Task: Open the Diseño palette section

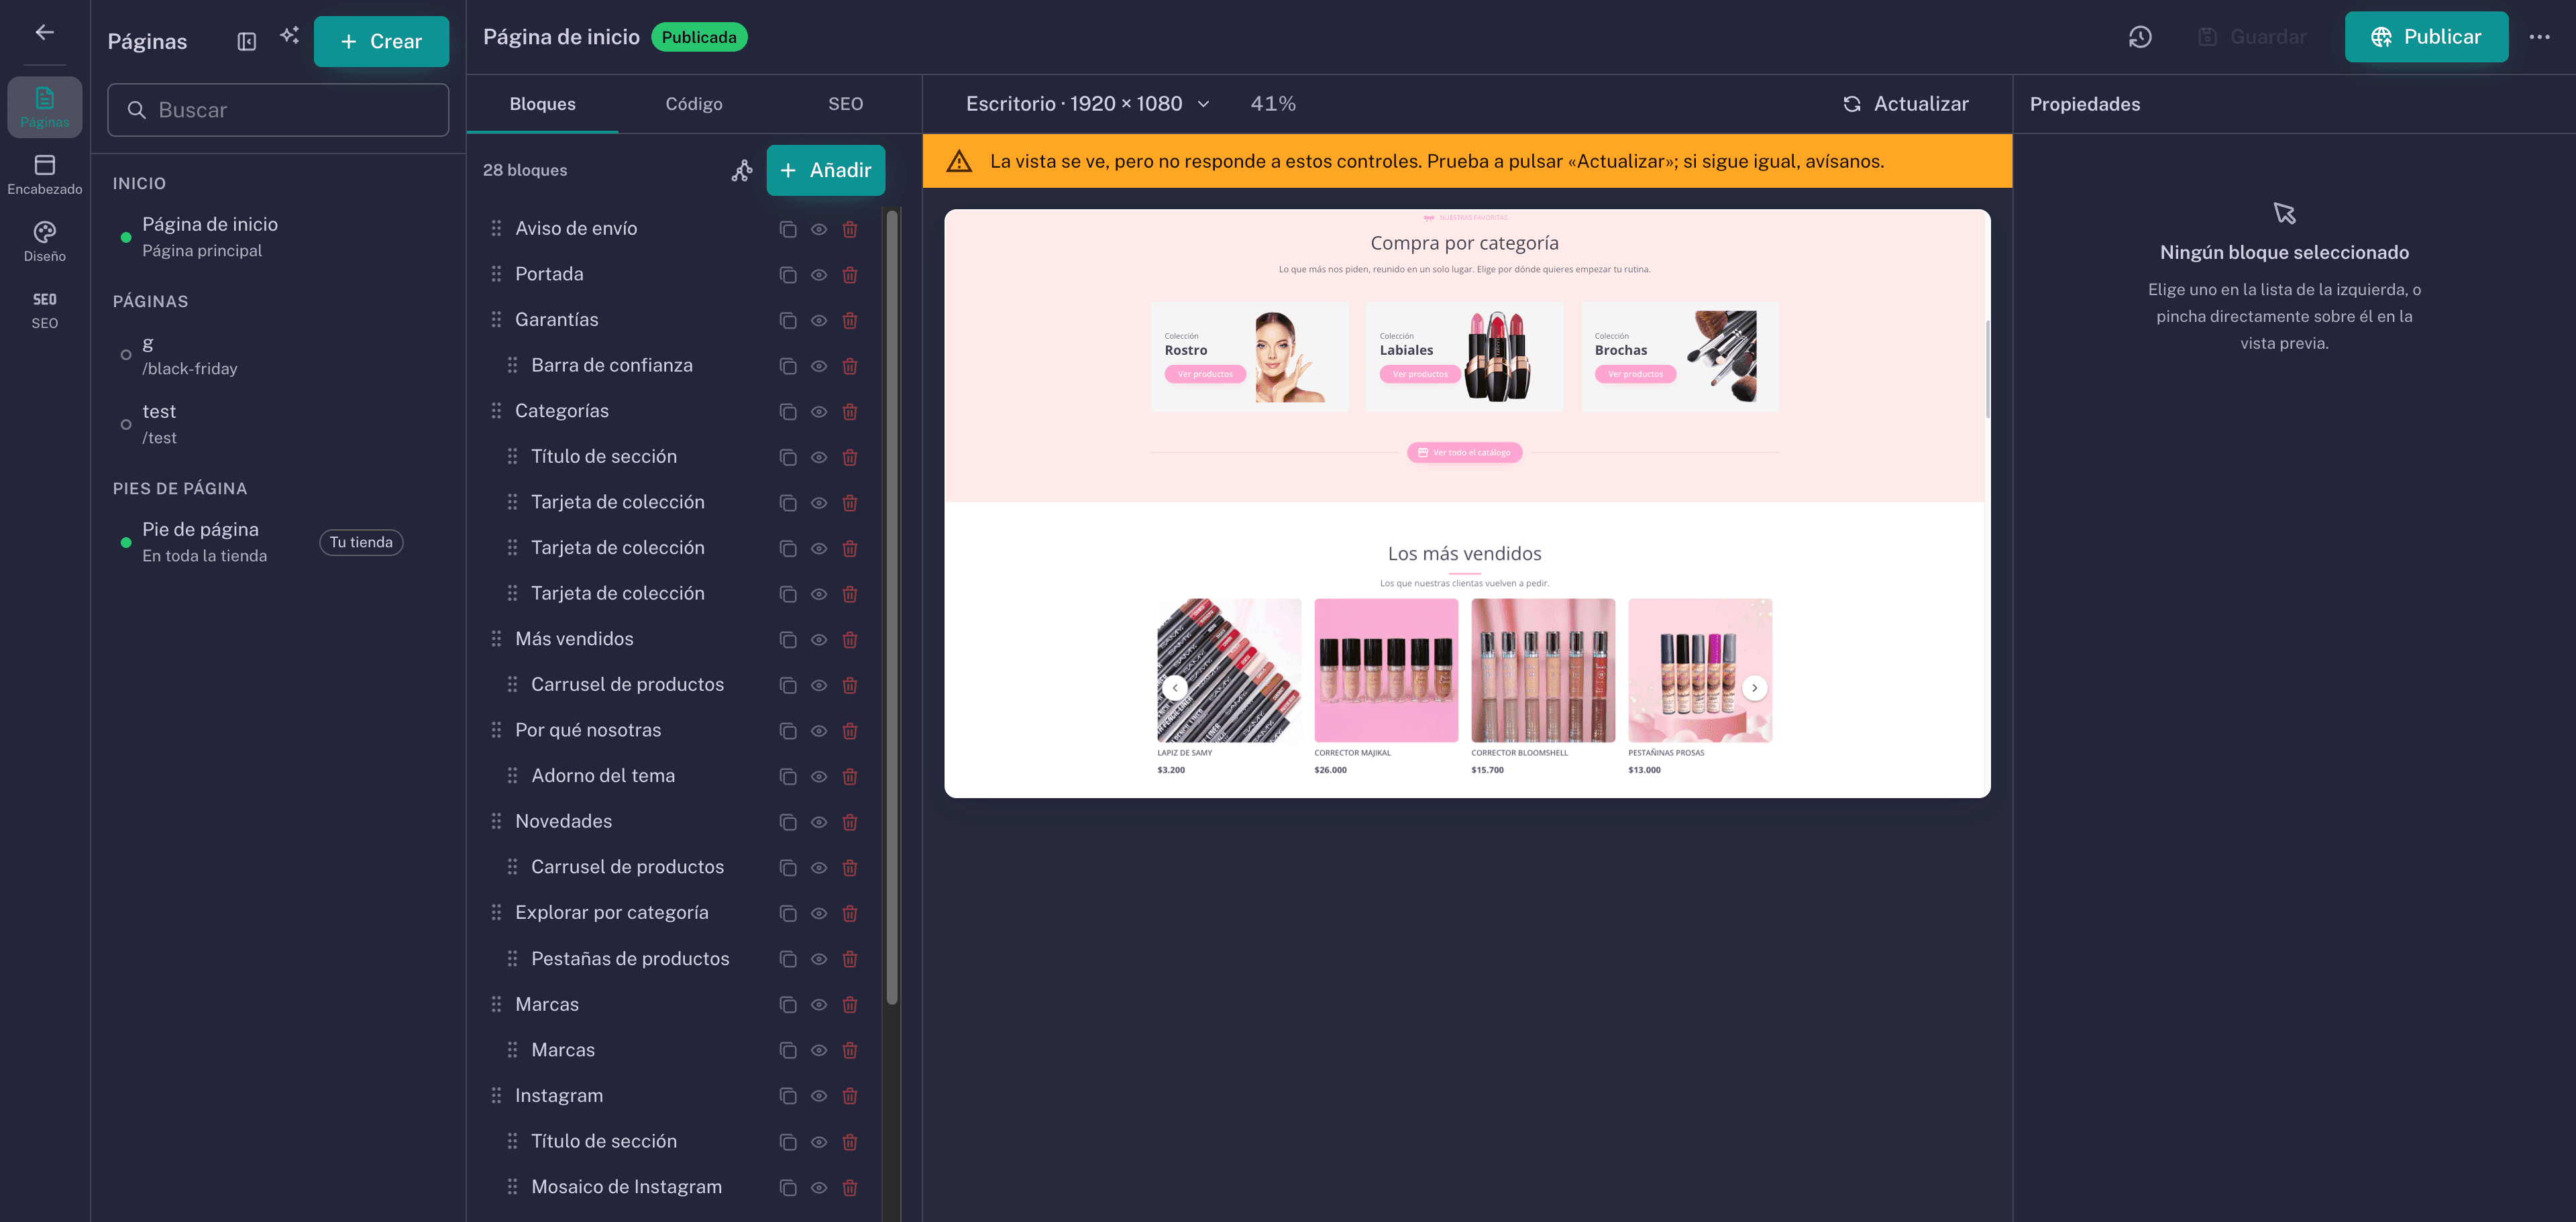Action: (45, 242)
